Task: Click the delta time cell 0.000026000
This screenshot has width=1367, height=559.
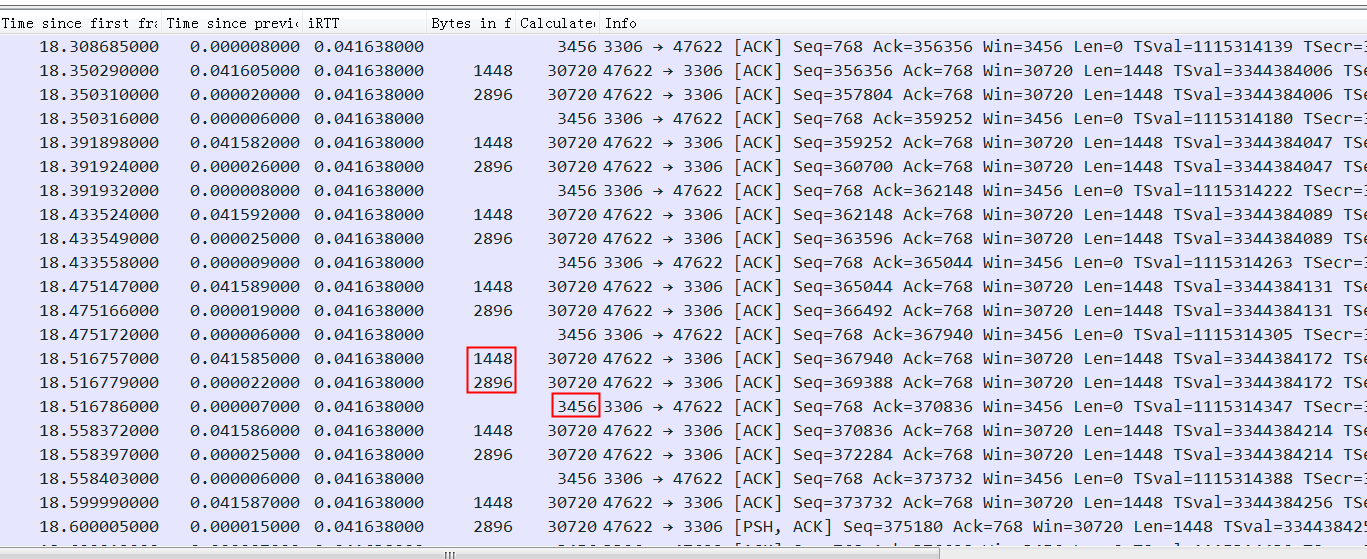Action: click(x=245, y=167)
